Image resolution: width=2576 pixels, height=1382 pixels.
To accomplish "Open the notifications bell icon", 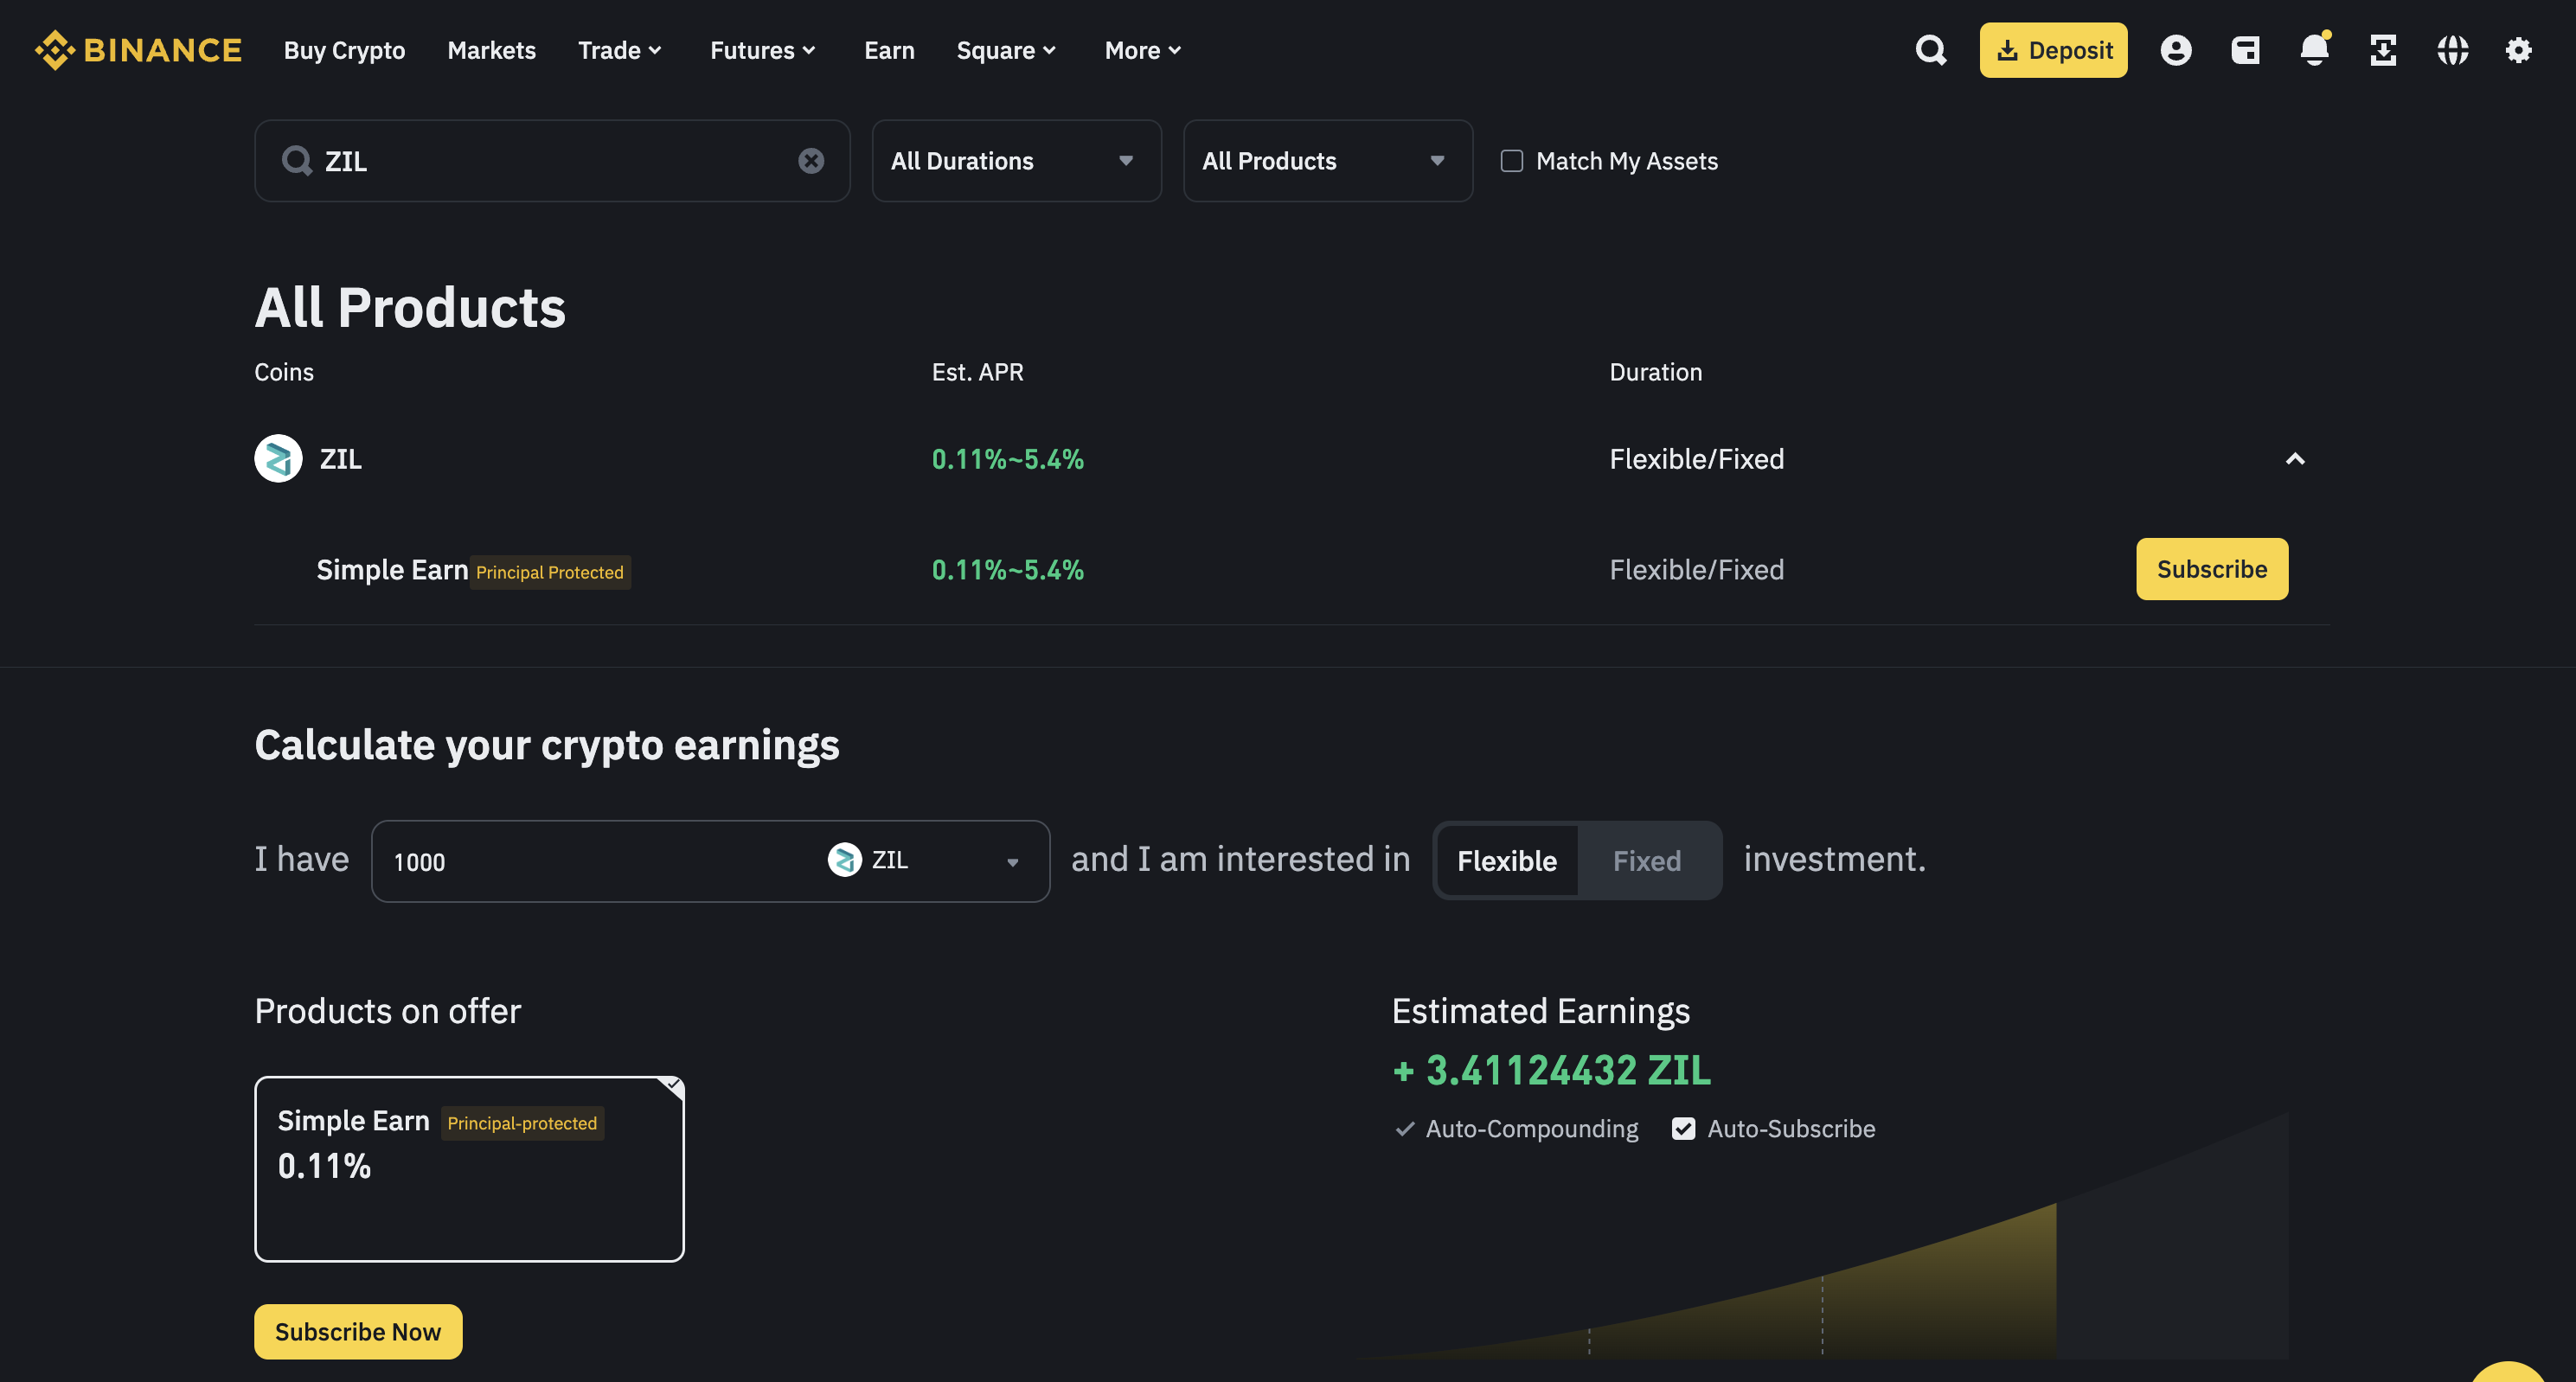I will [2314, 50].
